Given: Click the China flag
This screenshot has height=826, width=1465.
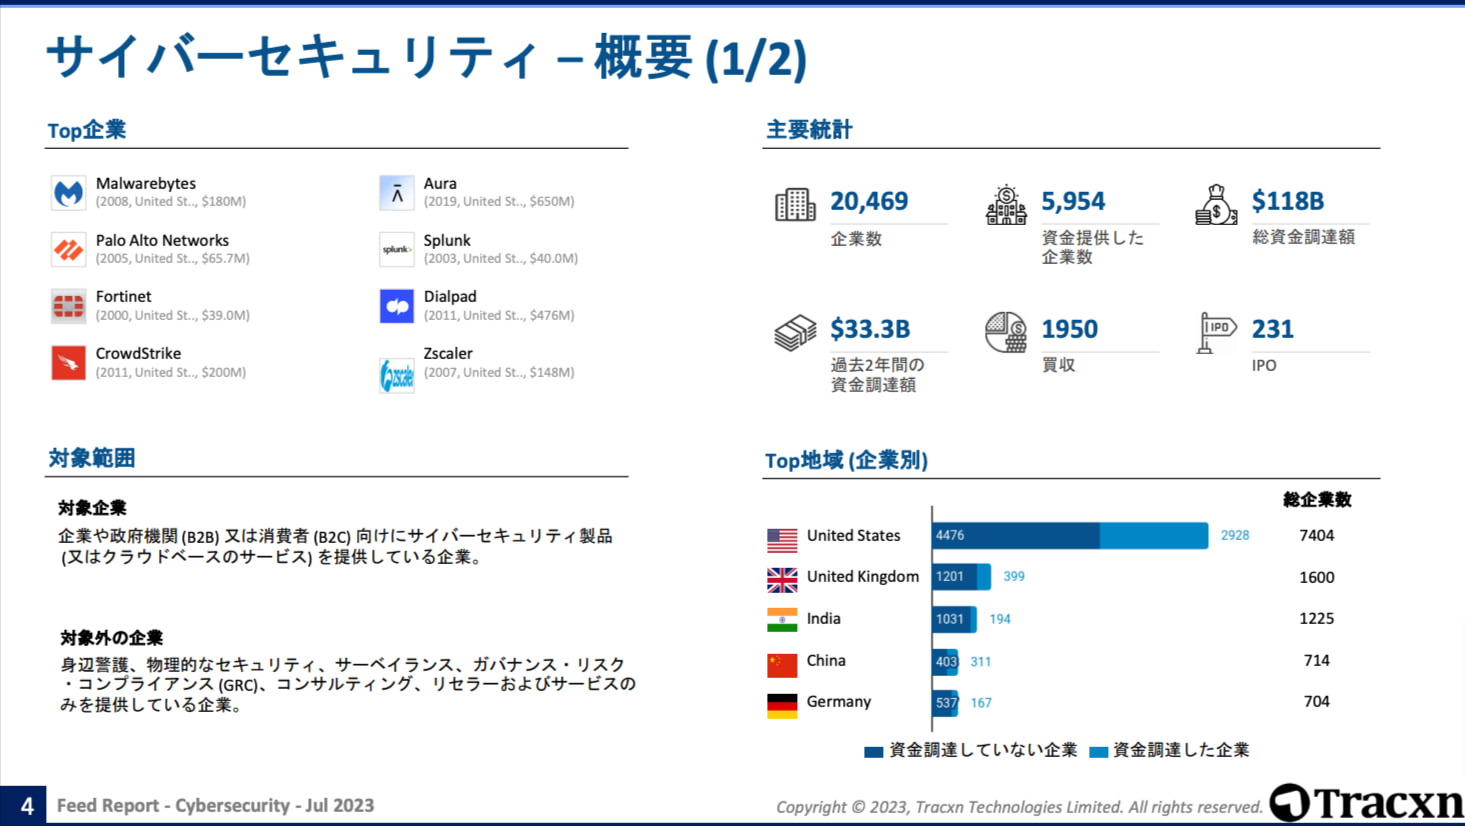Looking at the screenshot, I should pyautogui.click(x=782, y=665).
